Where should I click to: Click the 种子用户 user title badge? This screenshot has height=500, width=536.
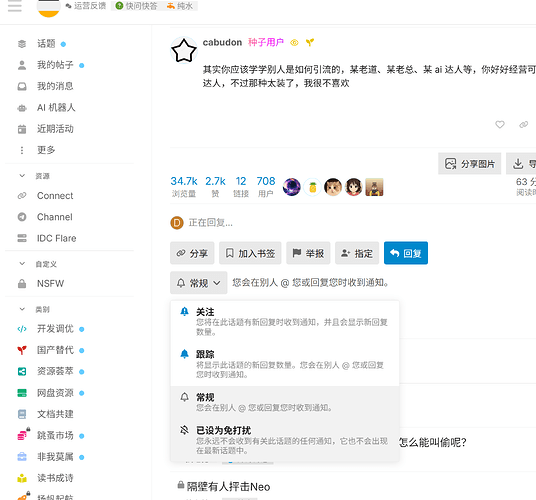(266, 42)
